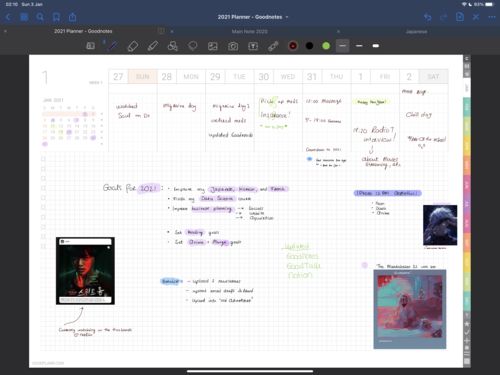The width and height of the screenshot is (500, 375).
Task: Open the 31 THU day header
Action: pos(327,77)
